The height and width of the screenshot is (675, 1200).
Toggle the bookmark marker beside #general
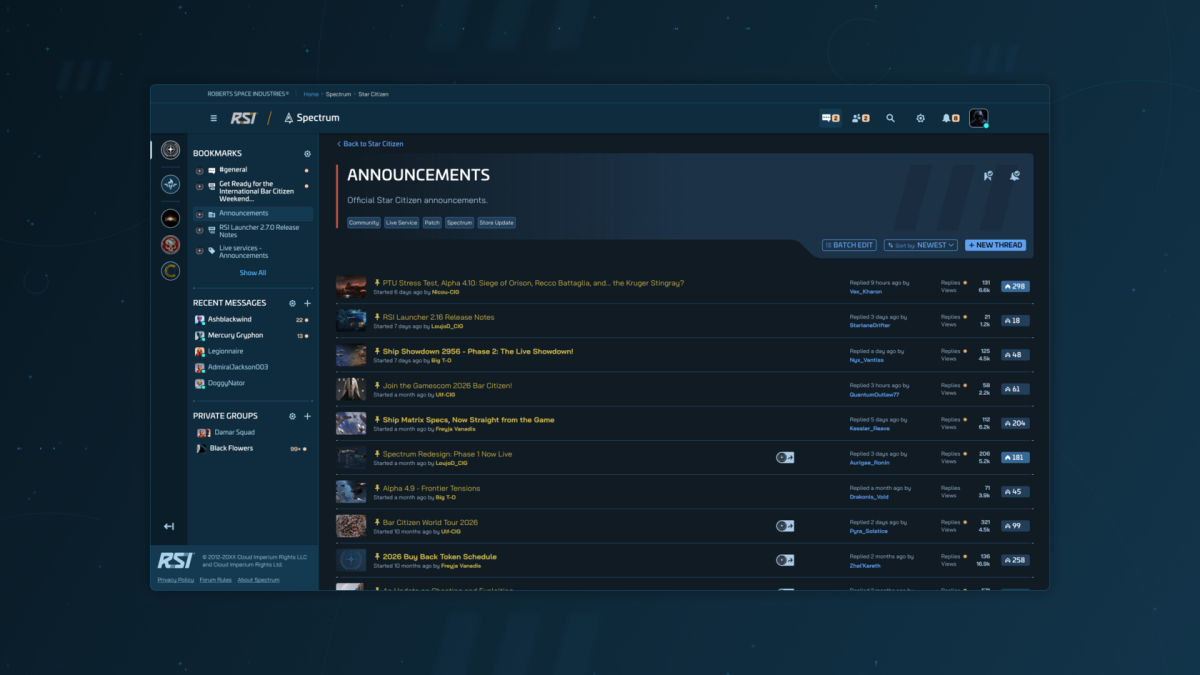(x=200, y=170)
